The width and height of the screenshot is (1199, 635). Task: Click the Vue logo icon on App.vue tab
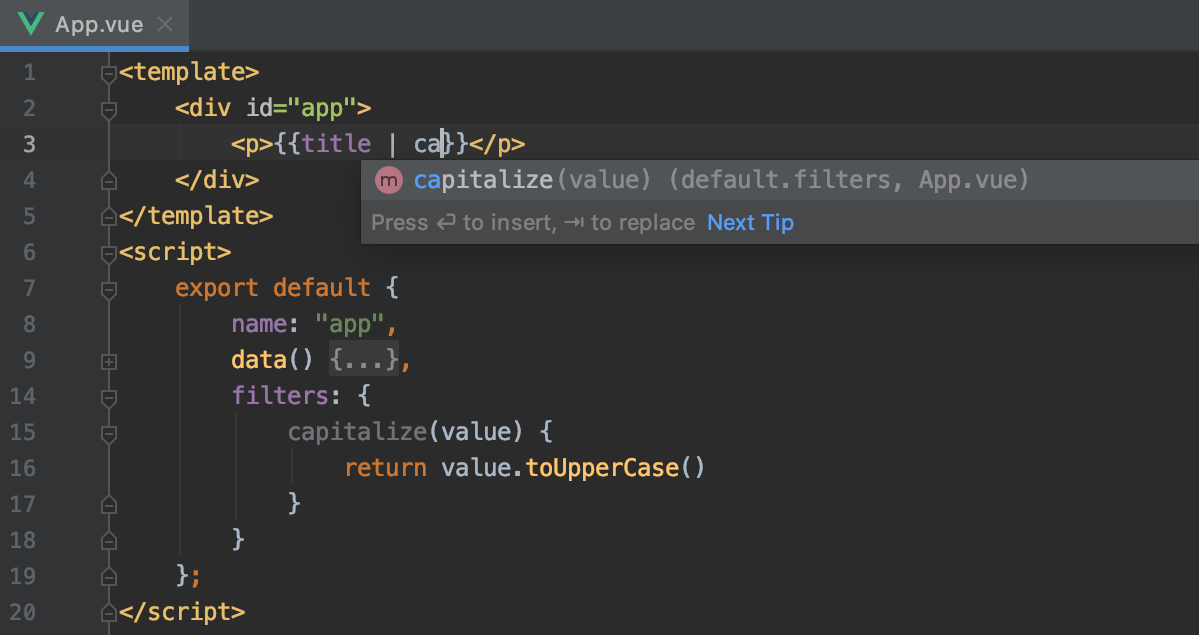[x=31, y=24]
